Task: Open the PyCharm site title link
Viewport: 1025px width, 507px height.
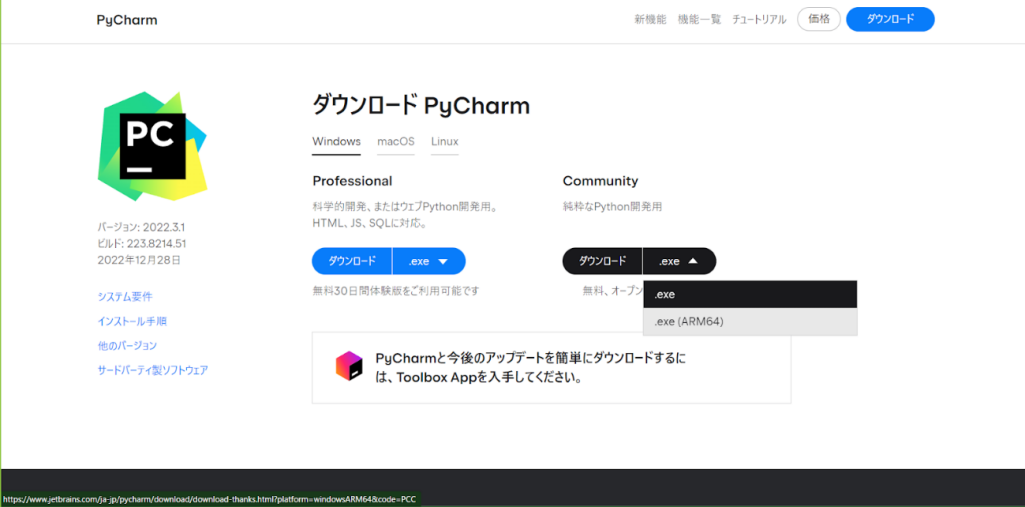Action: point(127,20)
